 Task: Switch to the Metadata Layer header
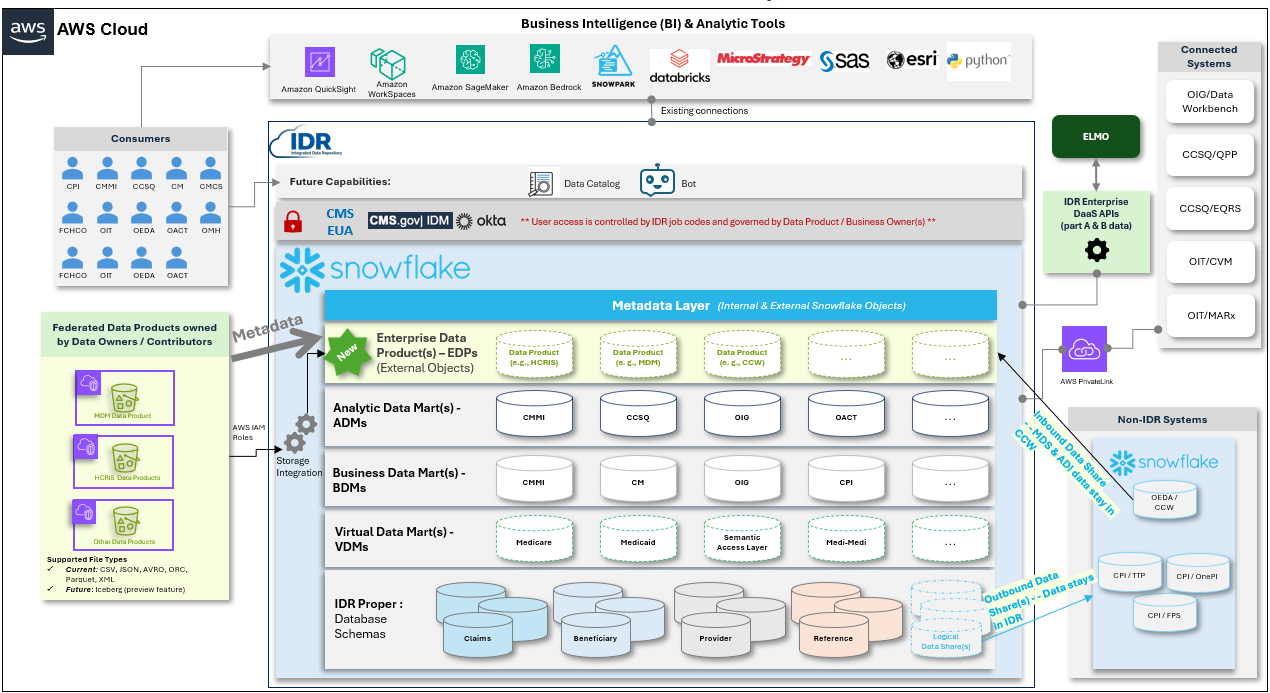pyautogui.click(x=659, y=305)
